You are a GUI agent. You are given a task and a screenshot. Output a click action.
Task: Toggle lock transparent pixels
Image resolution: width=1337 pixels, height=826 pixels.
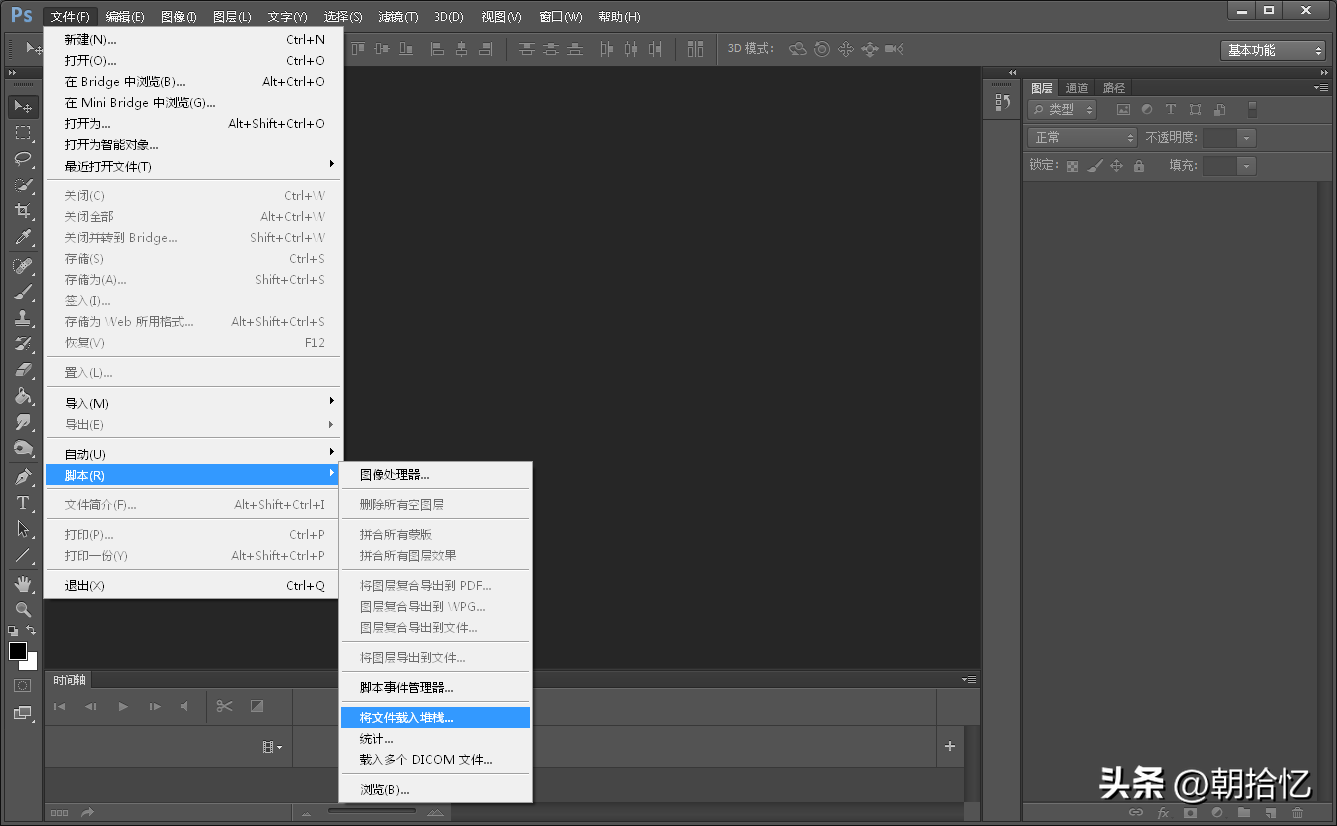point(1072,167)
